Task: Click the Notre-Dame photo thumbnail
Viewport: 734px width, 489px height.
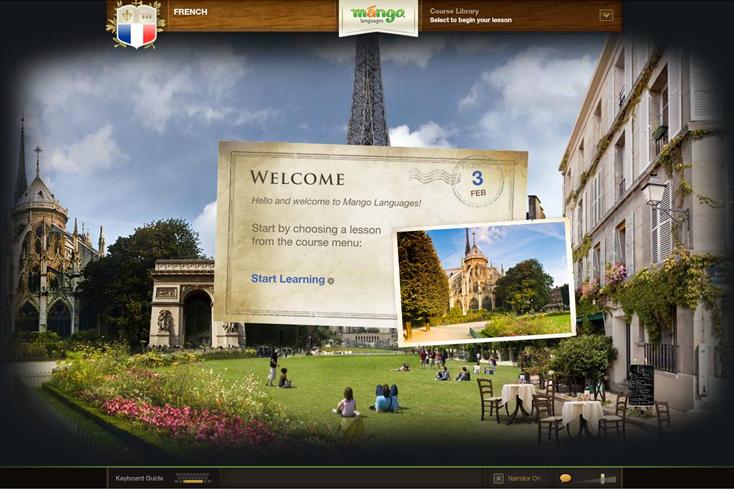Action: [x=485, y=283]
